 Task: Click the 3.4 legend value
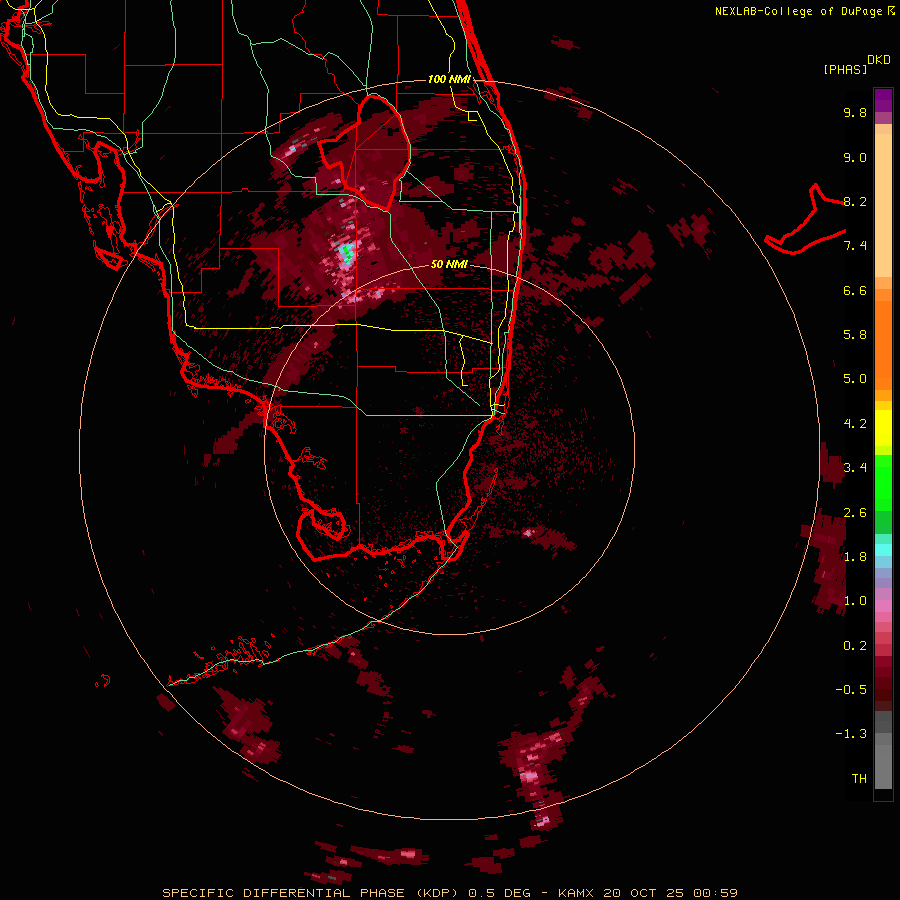point(855,468)
